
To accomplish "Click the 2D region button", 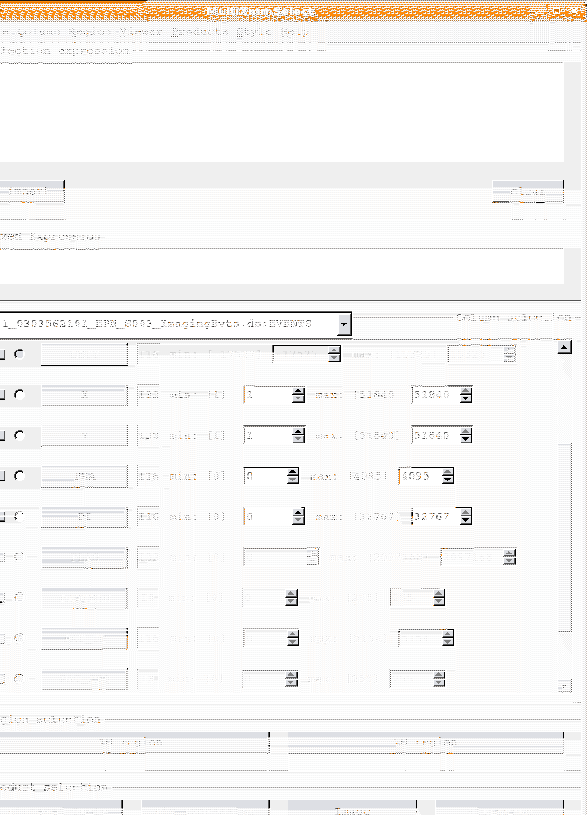I will click(425, 743).
